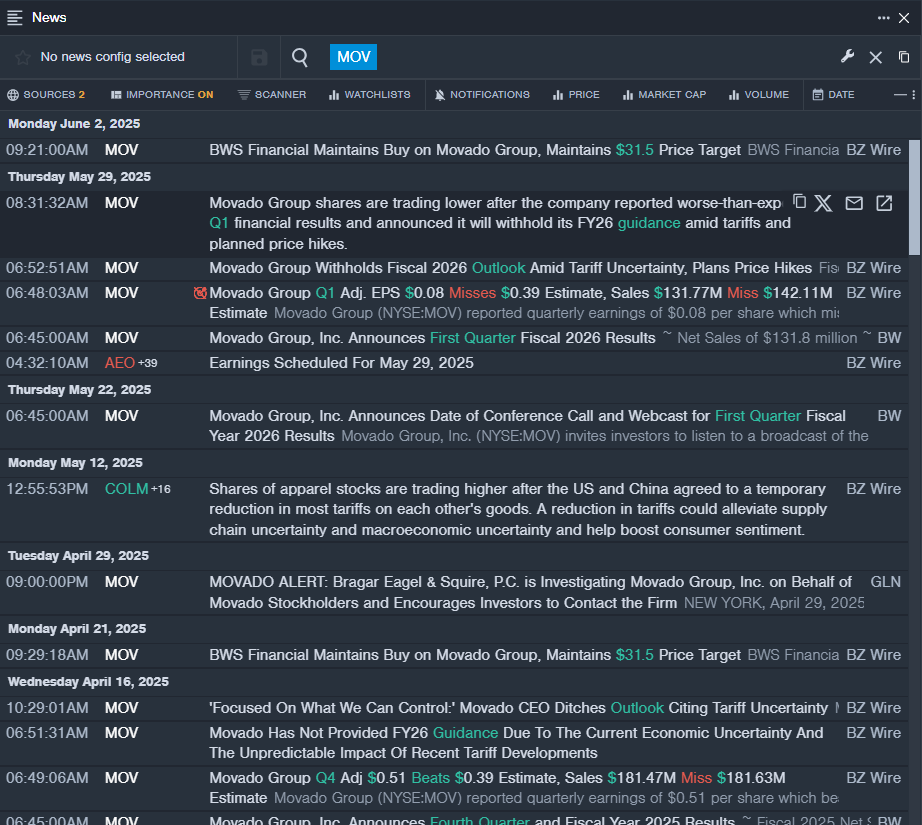Open the Scanner filter

pos(272,95)
